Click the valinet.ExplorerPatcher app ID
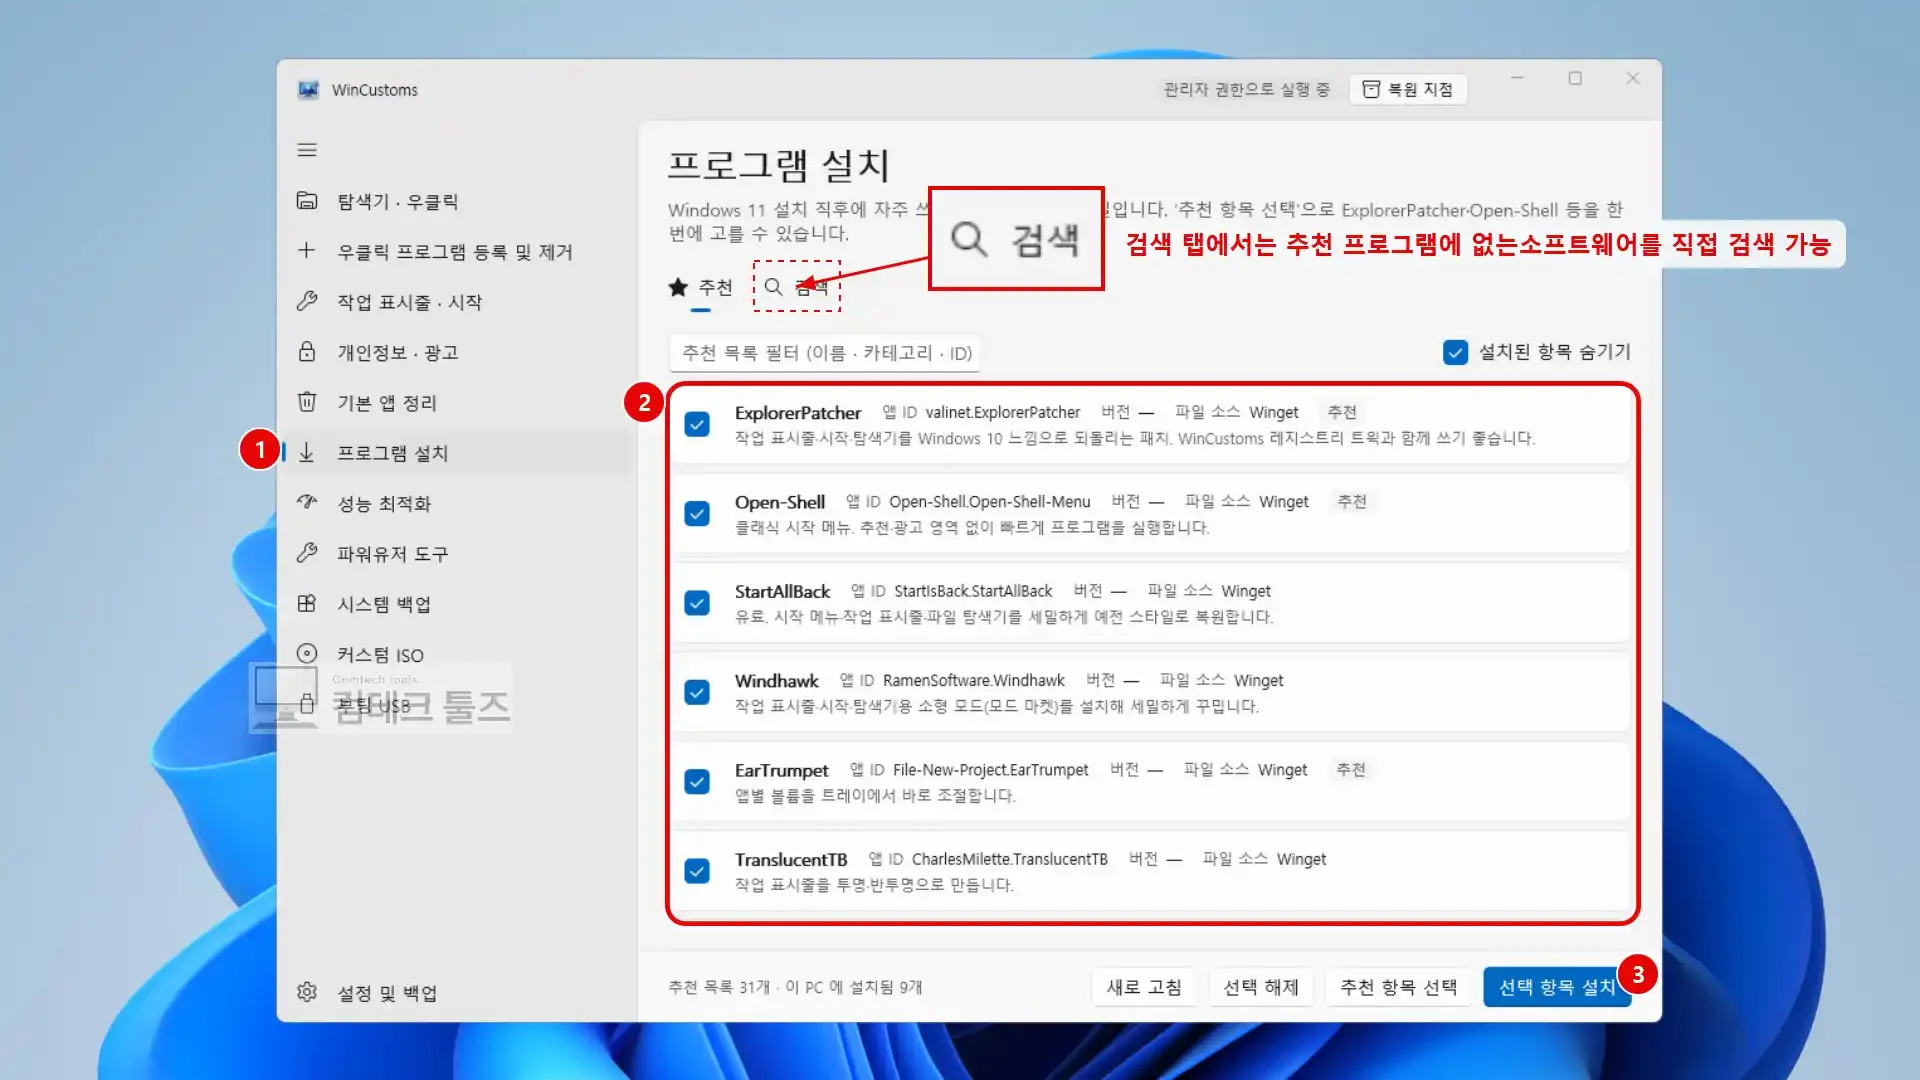 point(1003,412)
